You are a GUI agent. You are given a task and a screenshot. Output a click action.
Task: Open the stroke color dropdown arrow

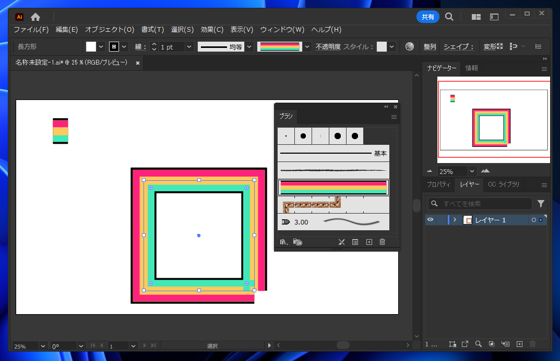[x=124, y=47]
